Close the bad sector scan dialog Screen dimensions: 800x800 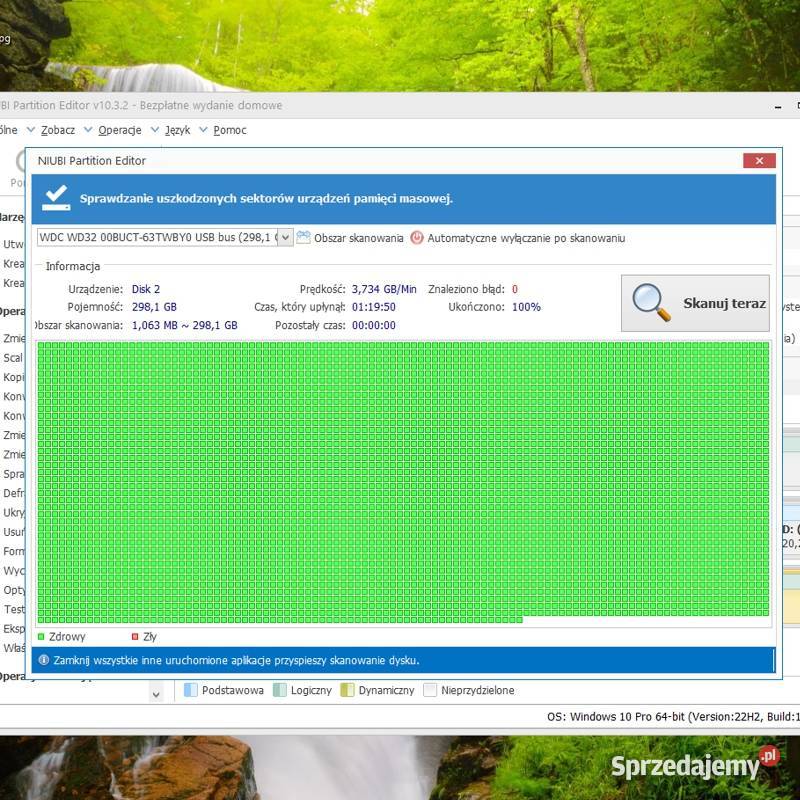(759, 161)
